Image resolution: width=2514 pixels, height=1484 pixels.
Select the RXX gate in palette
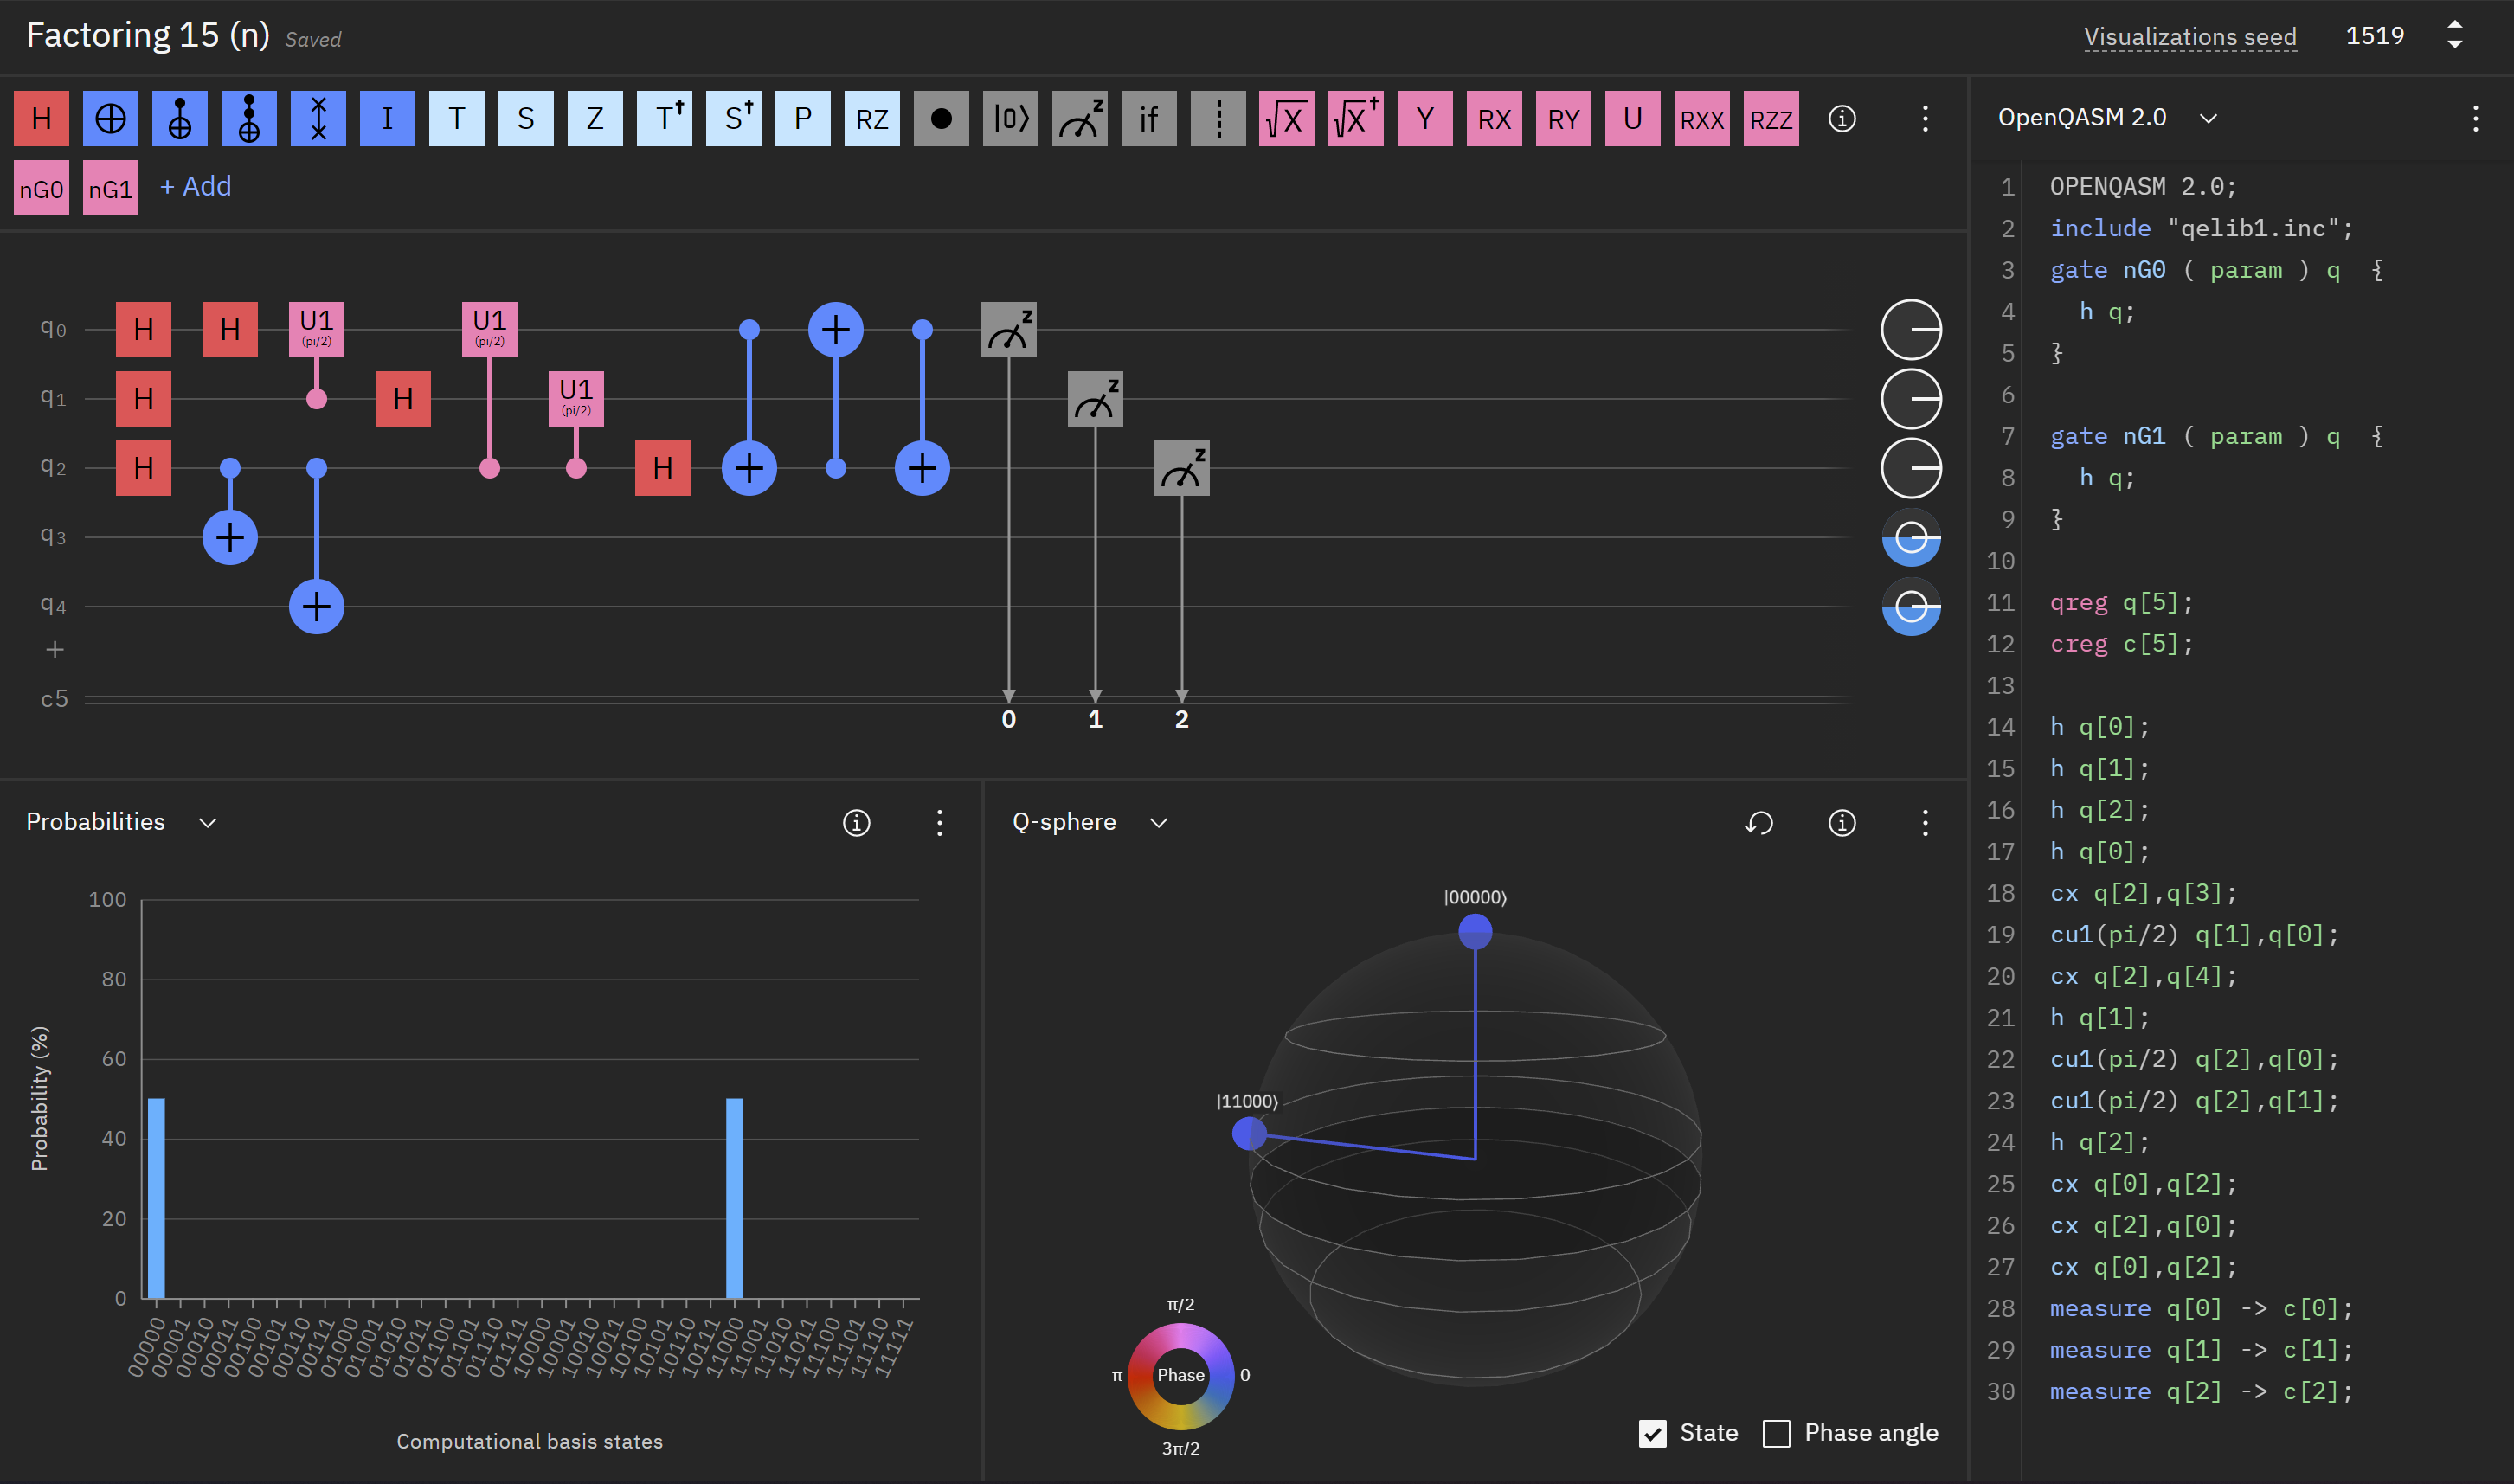(x=1702, y=119)
